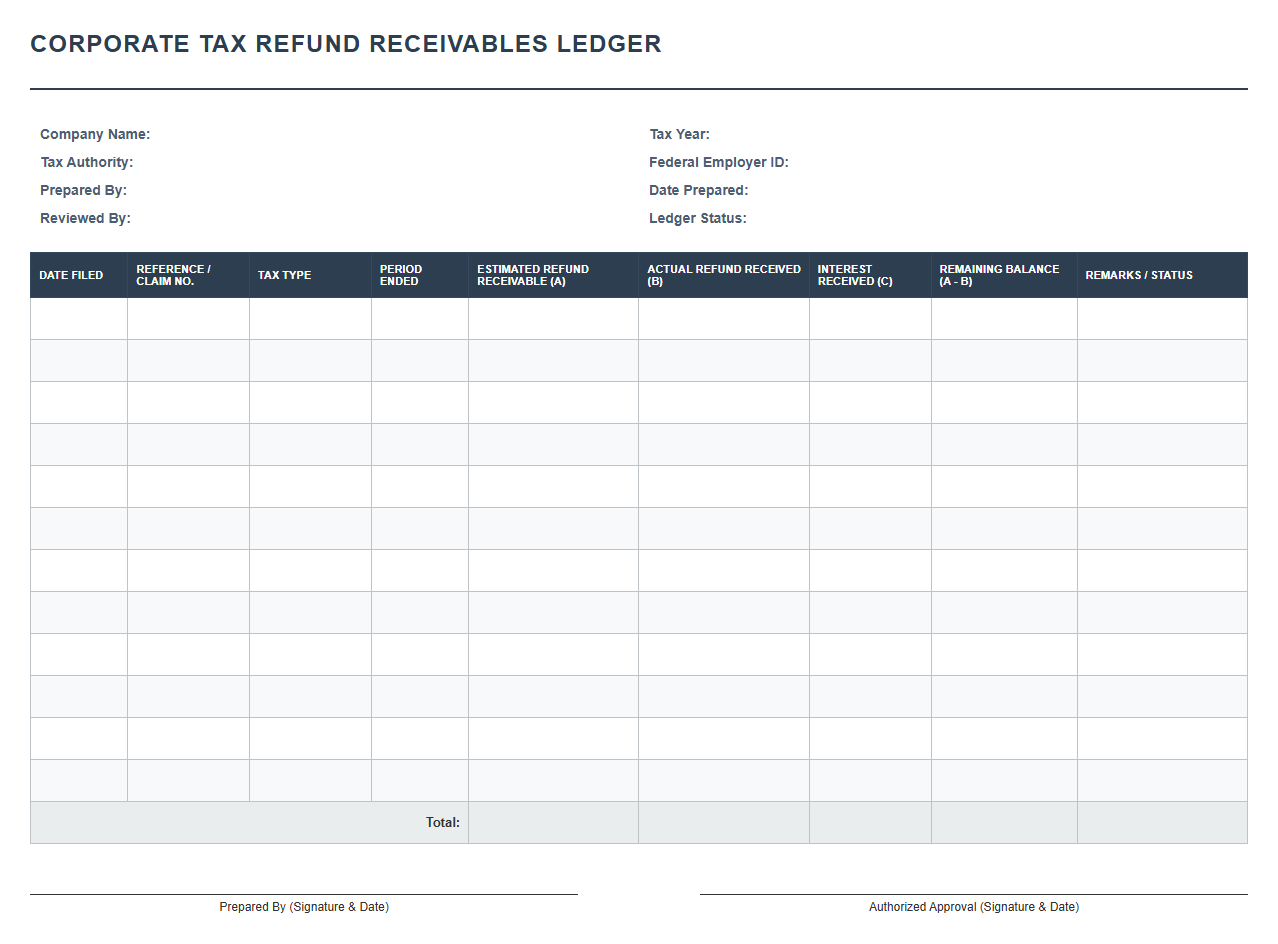Click the Reviewed By label
This screenshot has width=1278, height=944.
tap(85, 218)
